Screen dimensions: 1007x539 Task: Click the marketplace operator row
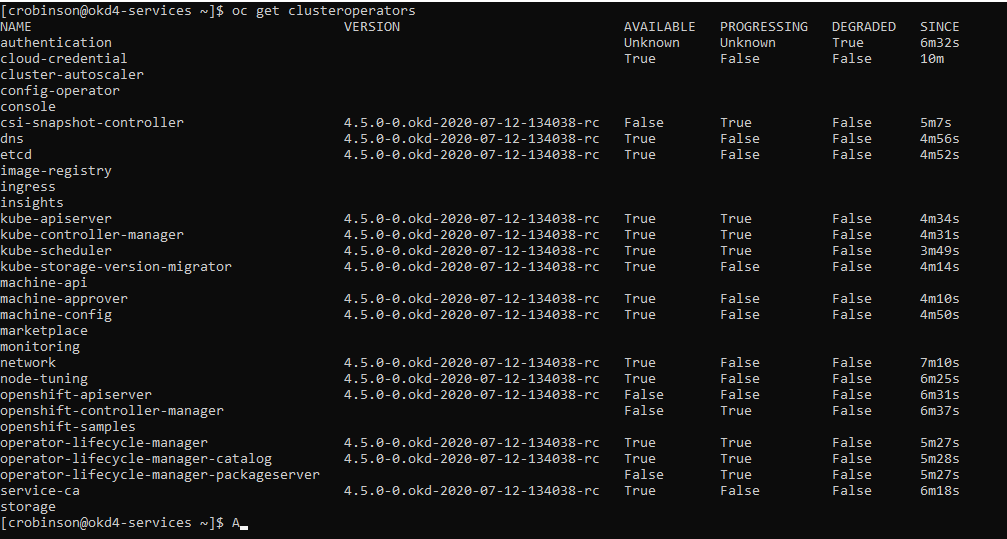44,331
